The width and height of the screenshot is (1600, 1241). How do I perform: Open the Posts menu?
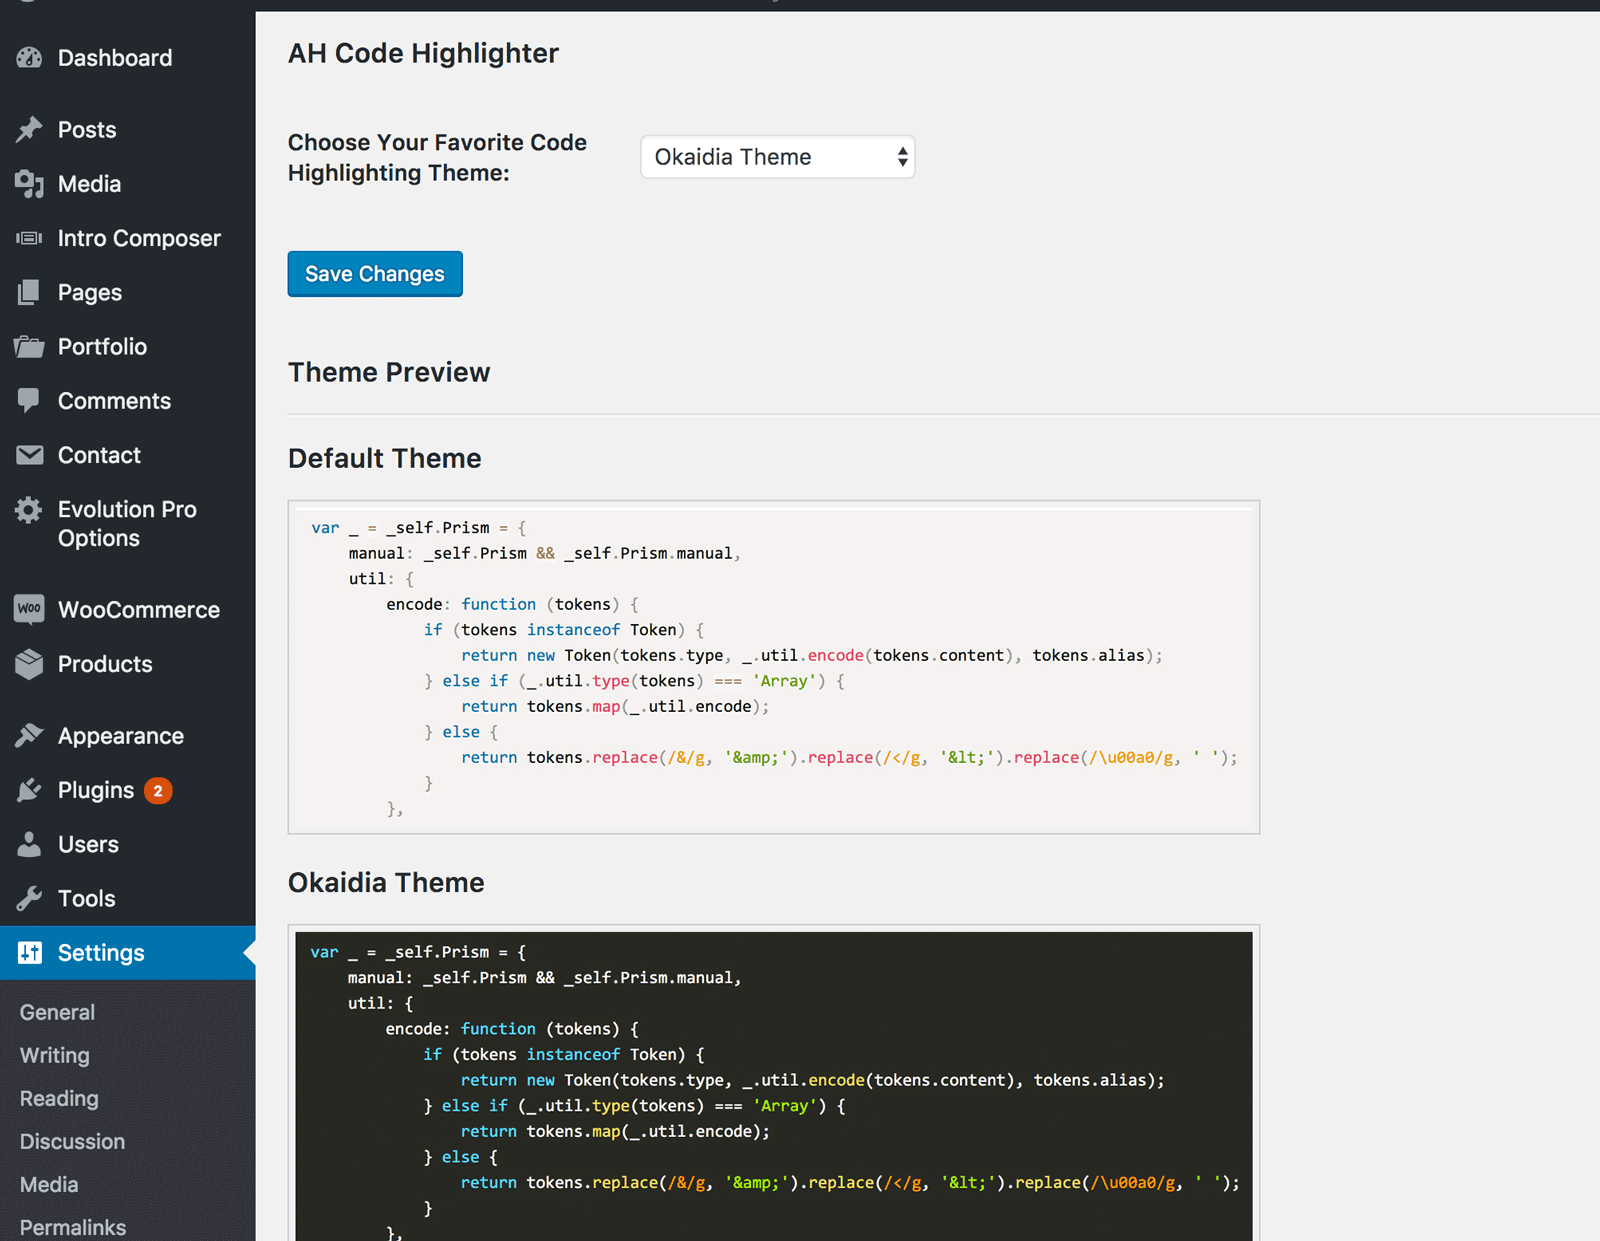click(x=87, y=130)
